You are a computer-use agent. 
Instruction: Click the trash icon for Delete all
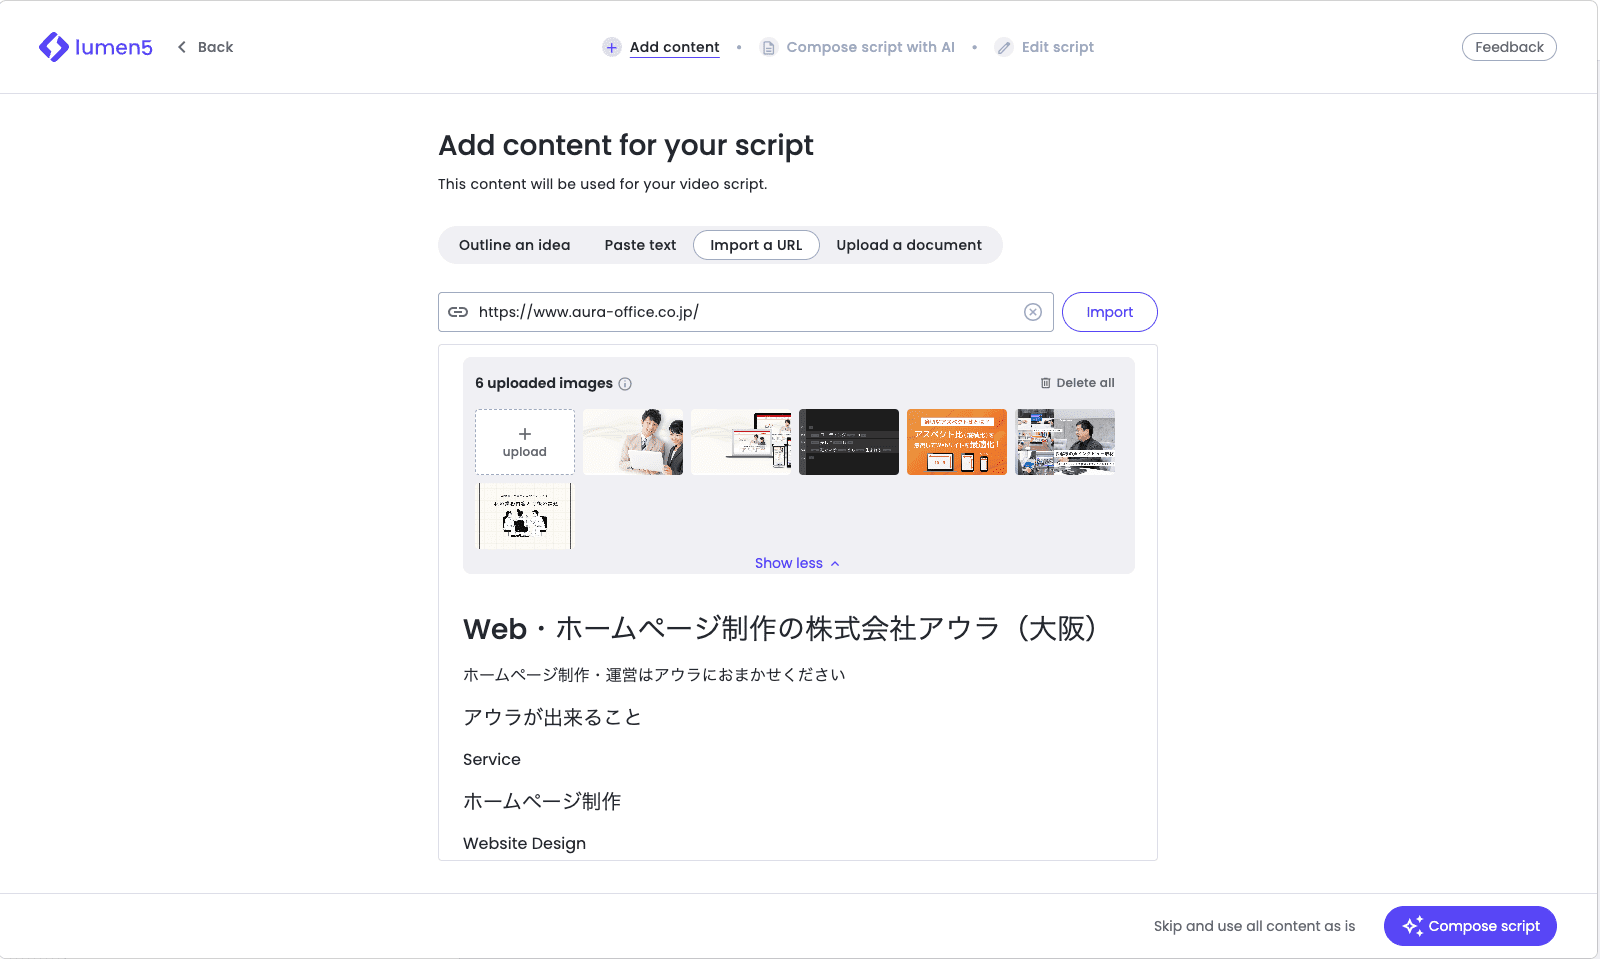1046,383
